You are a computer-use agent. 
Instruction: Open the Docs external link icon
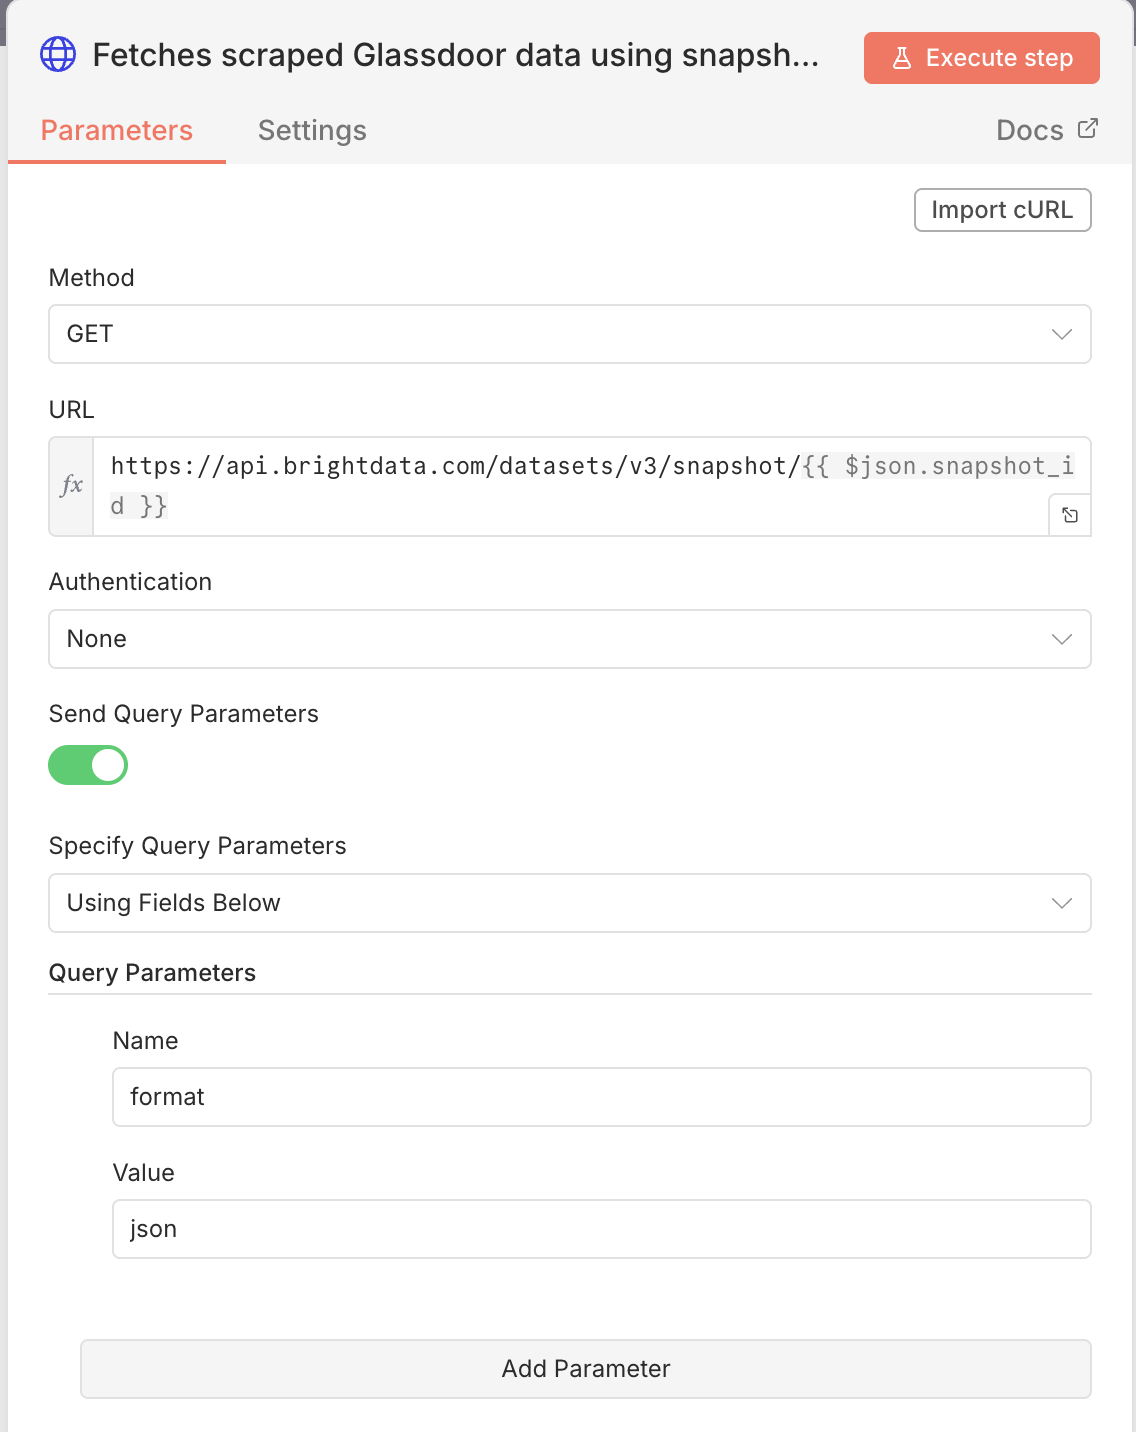point(1088,129)
